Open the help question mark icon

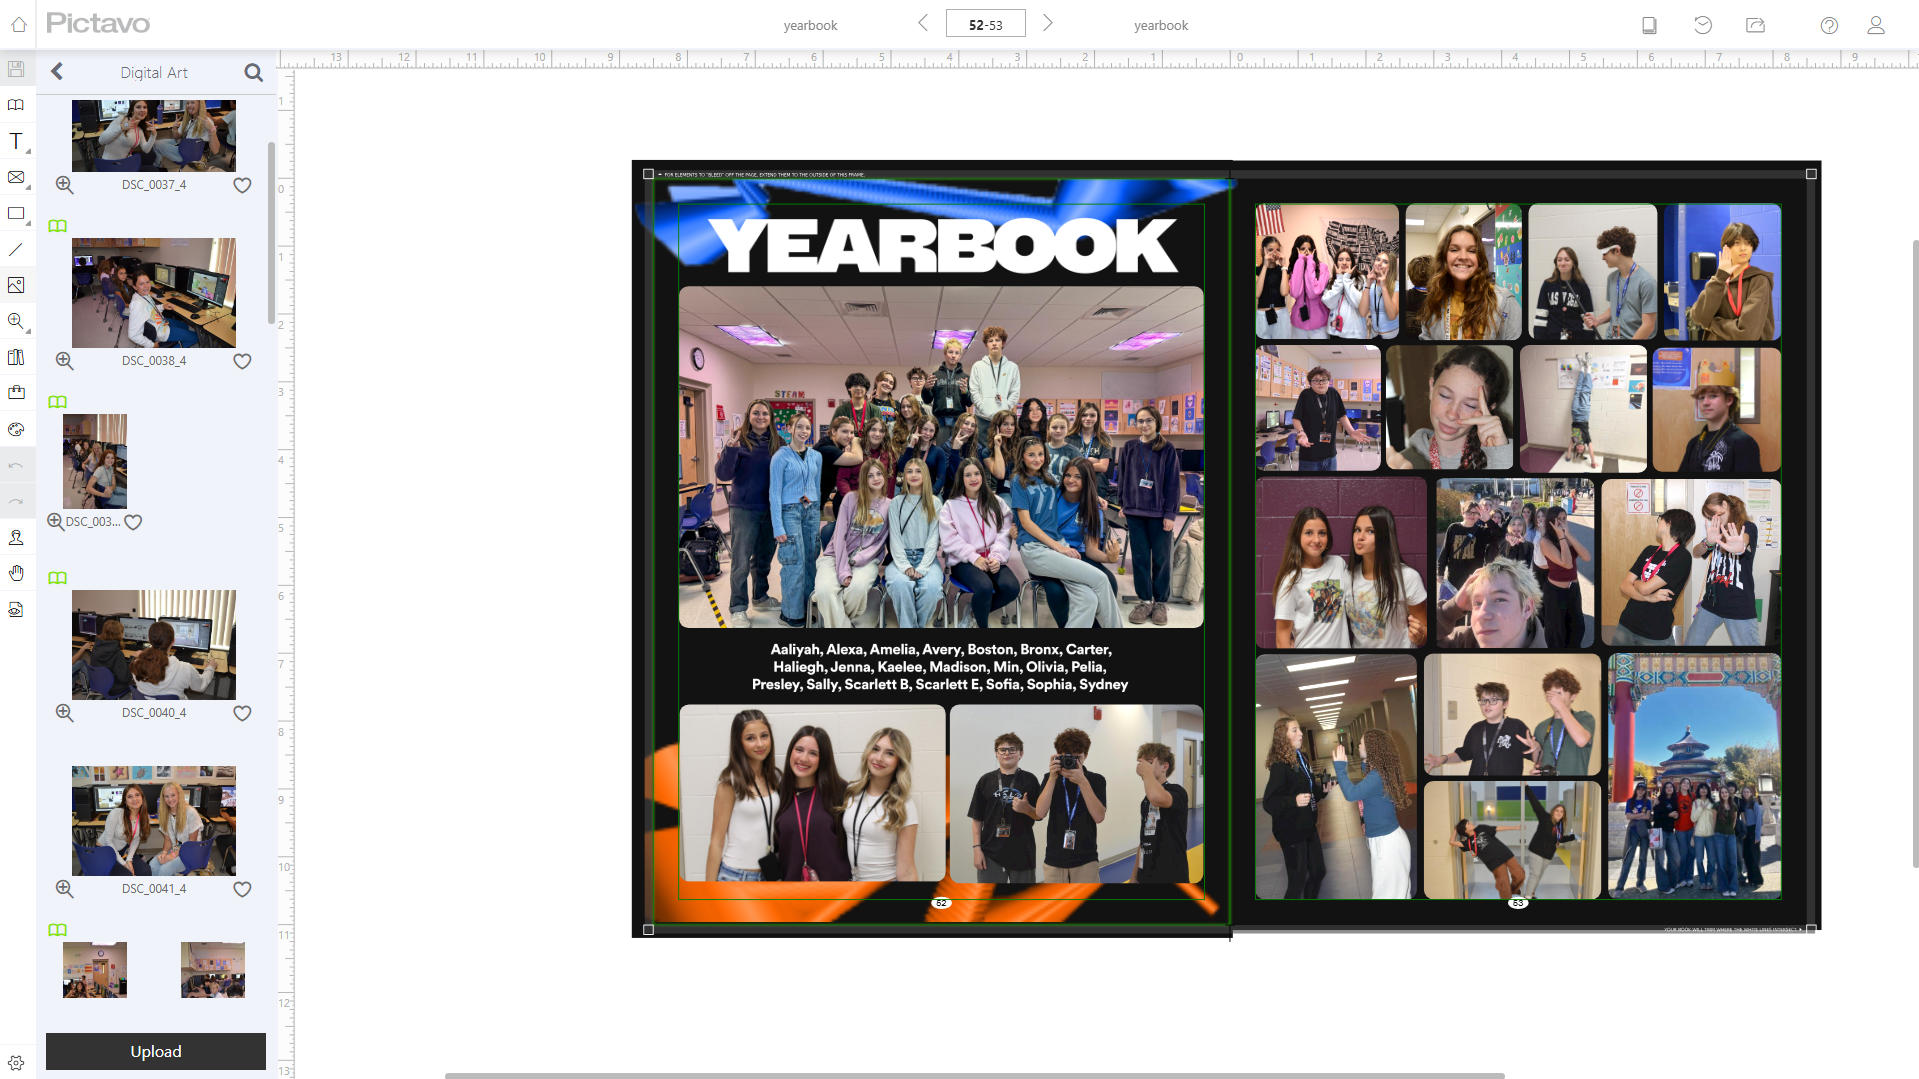coord(1829,25)
